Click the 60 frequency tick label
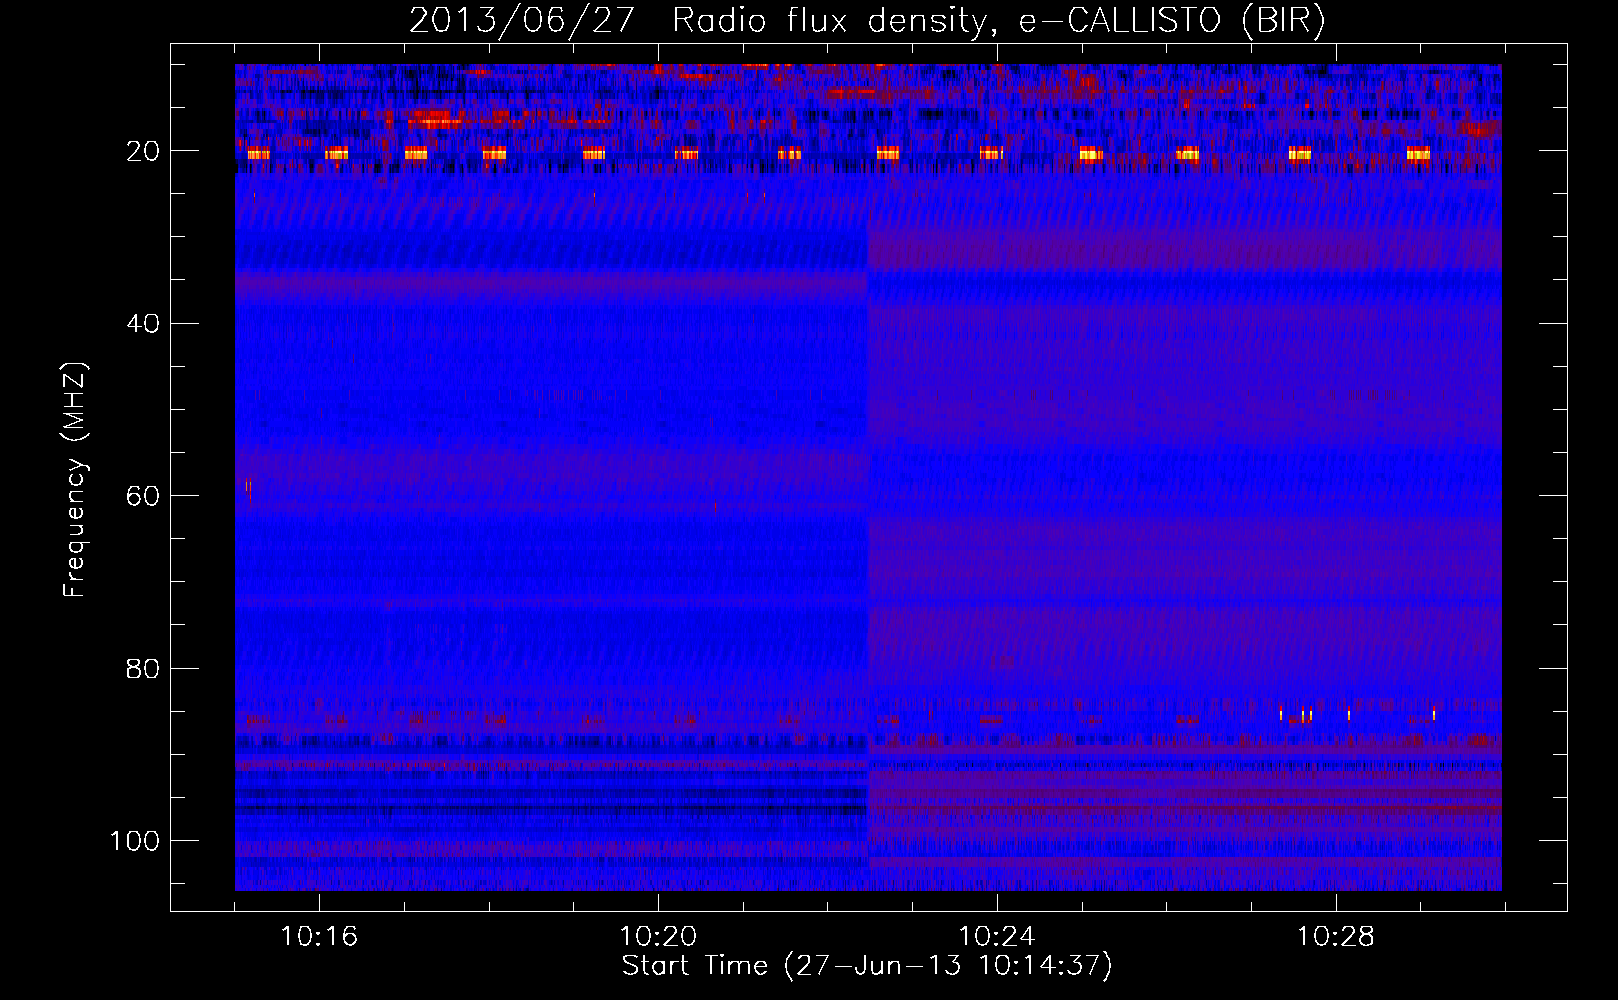The image size is (1618, 1000). pos(144,497)
